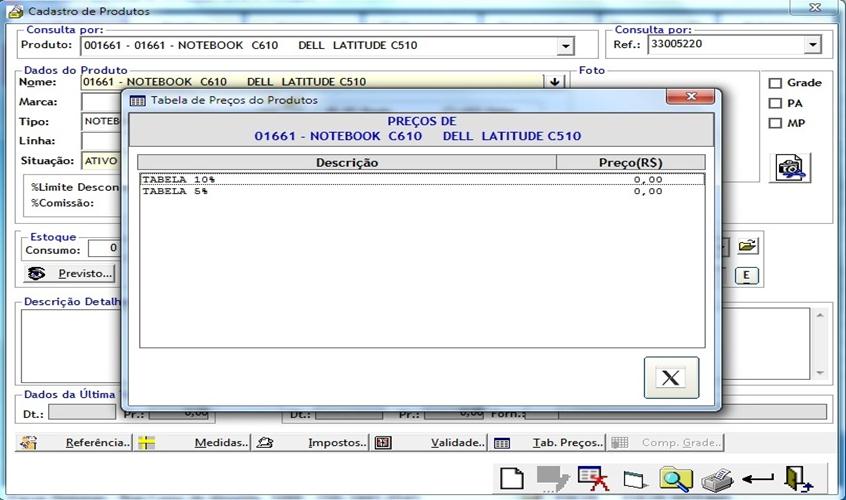Click the left arrow return icon
This screenshot has width=846, height=500.
(x=758, y=478)
